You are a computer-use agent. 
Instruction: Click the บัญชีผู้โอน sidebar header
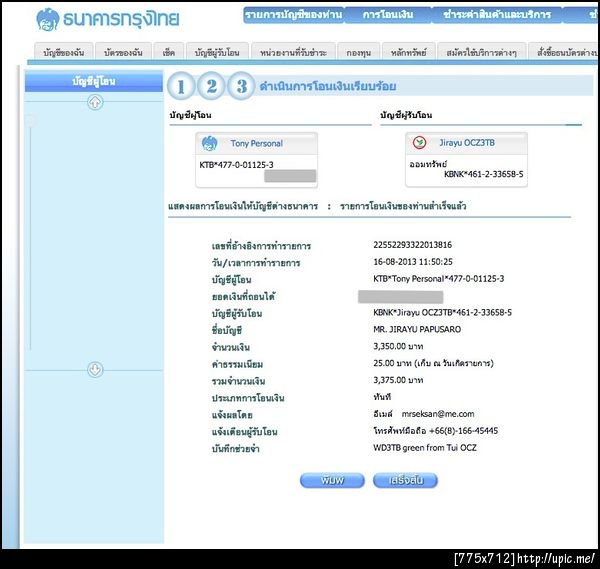pyautogui.click(x=94, y=81)
